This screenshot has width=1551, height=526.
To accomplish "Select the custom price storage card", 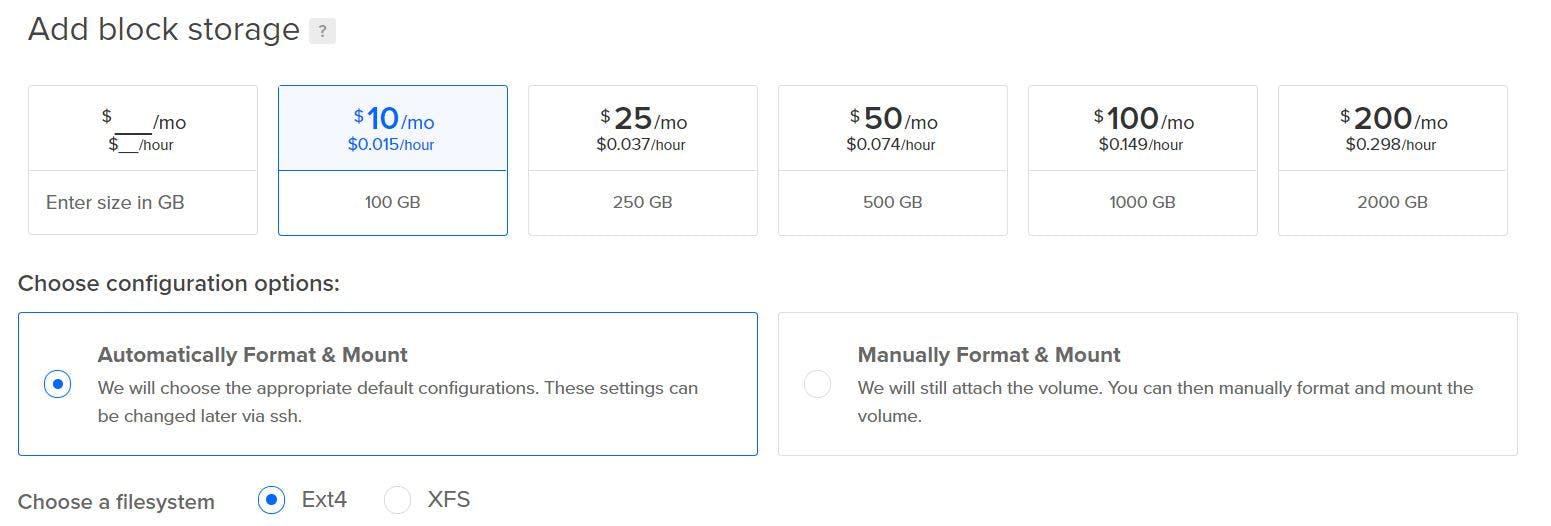I will point(143,160).
